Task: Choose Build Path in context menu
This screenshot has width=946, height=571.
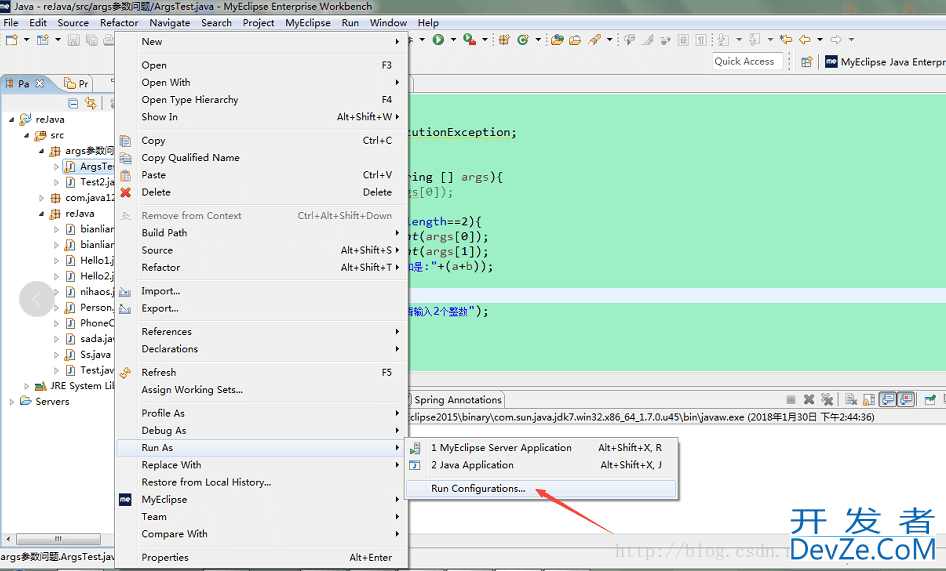Action: [x=261, y=232]
